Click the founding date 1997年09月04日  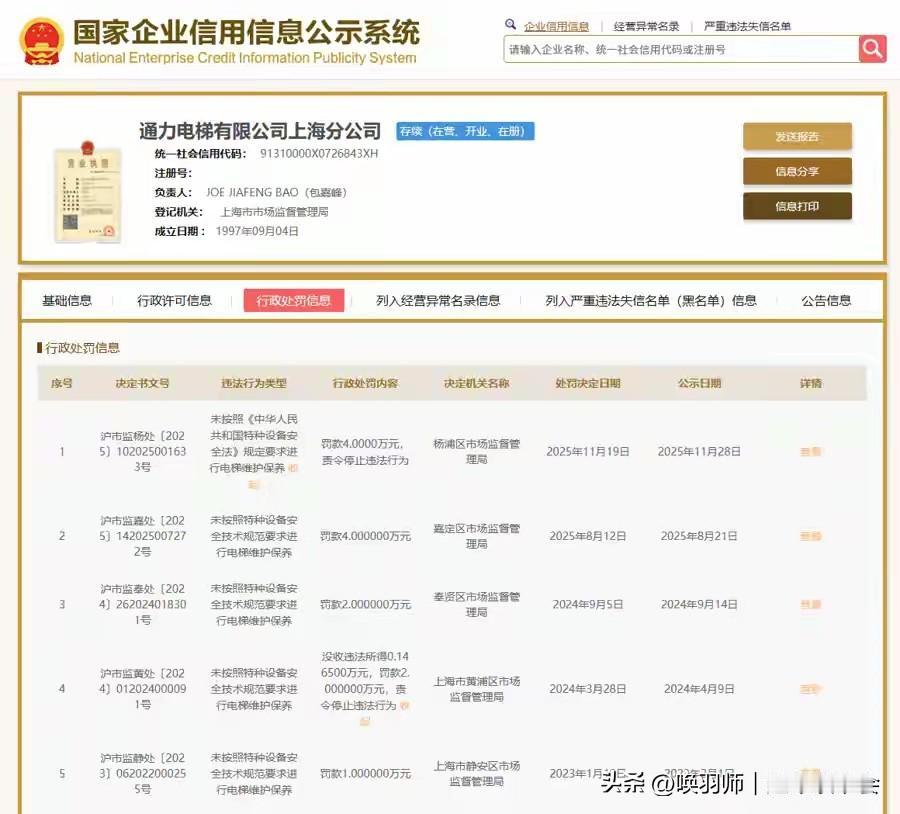click(257, 231)
